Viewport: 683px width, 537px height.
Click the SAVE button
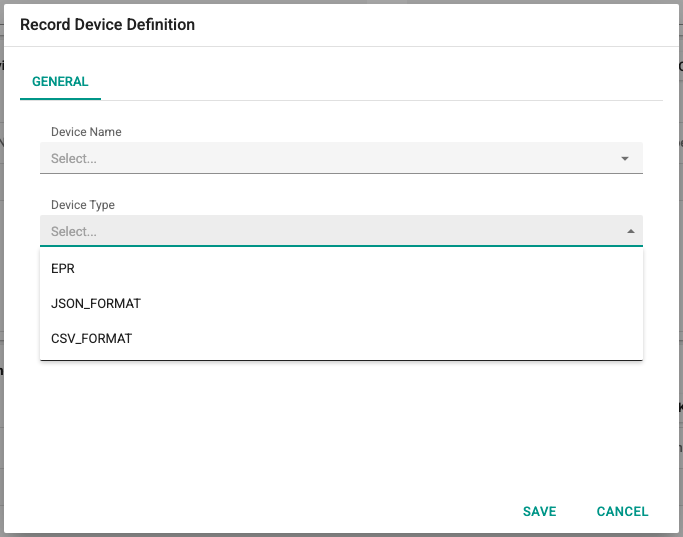coord(539,511)
